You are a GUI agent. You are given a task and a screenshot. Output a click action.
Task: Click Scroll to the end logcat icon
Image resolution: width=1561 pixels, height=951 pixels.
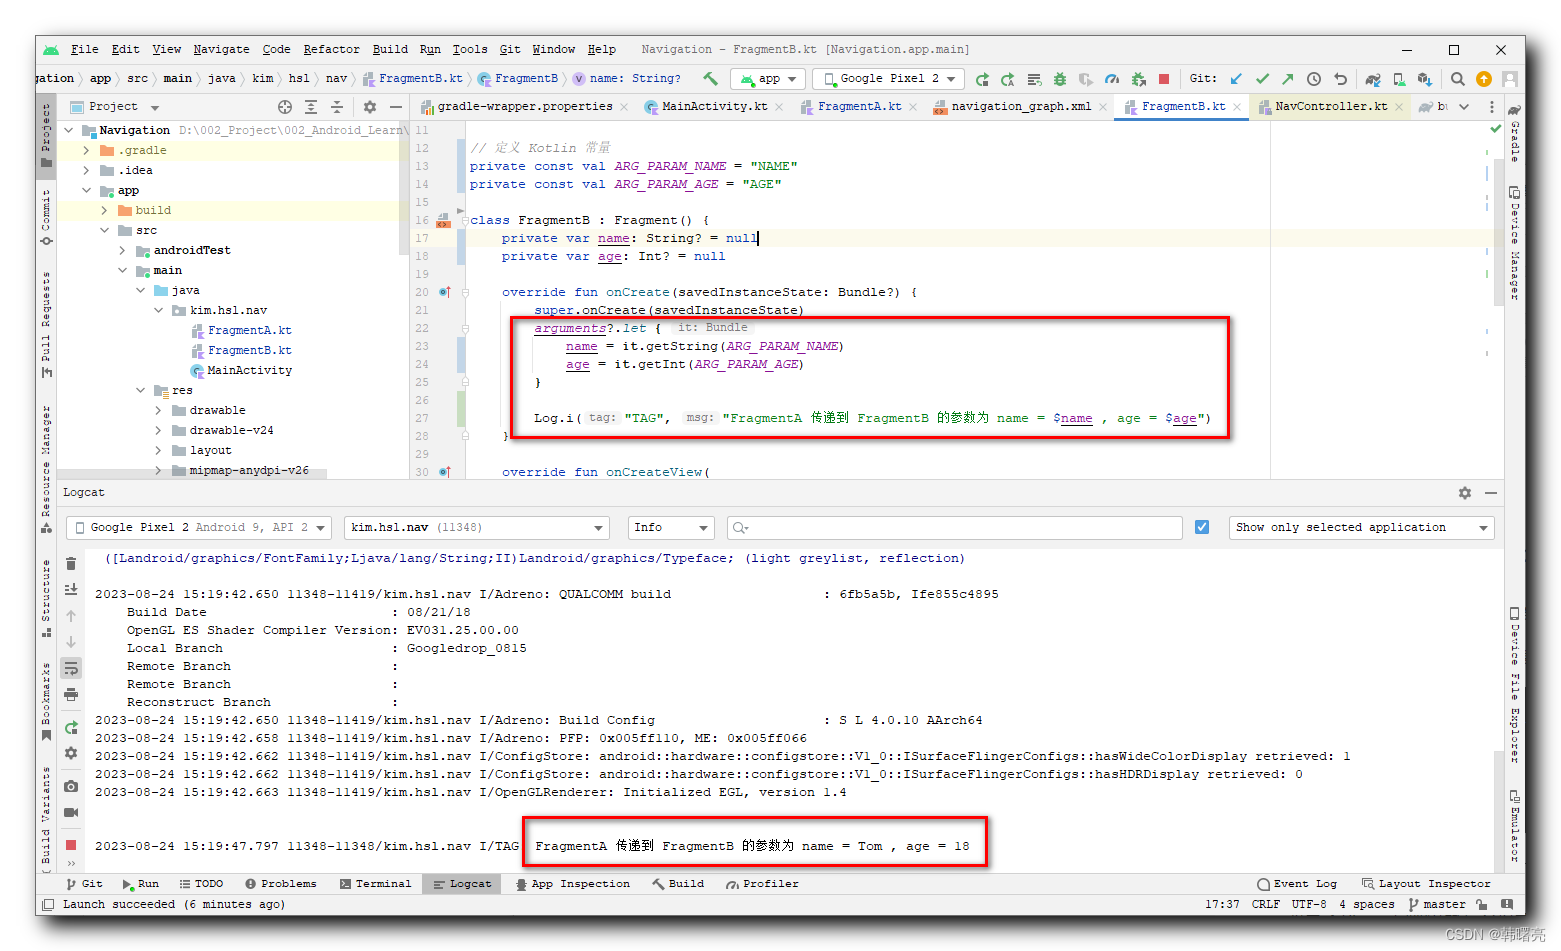(71, 590)
